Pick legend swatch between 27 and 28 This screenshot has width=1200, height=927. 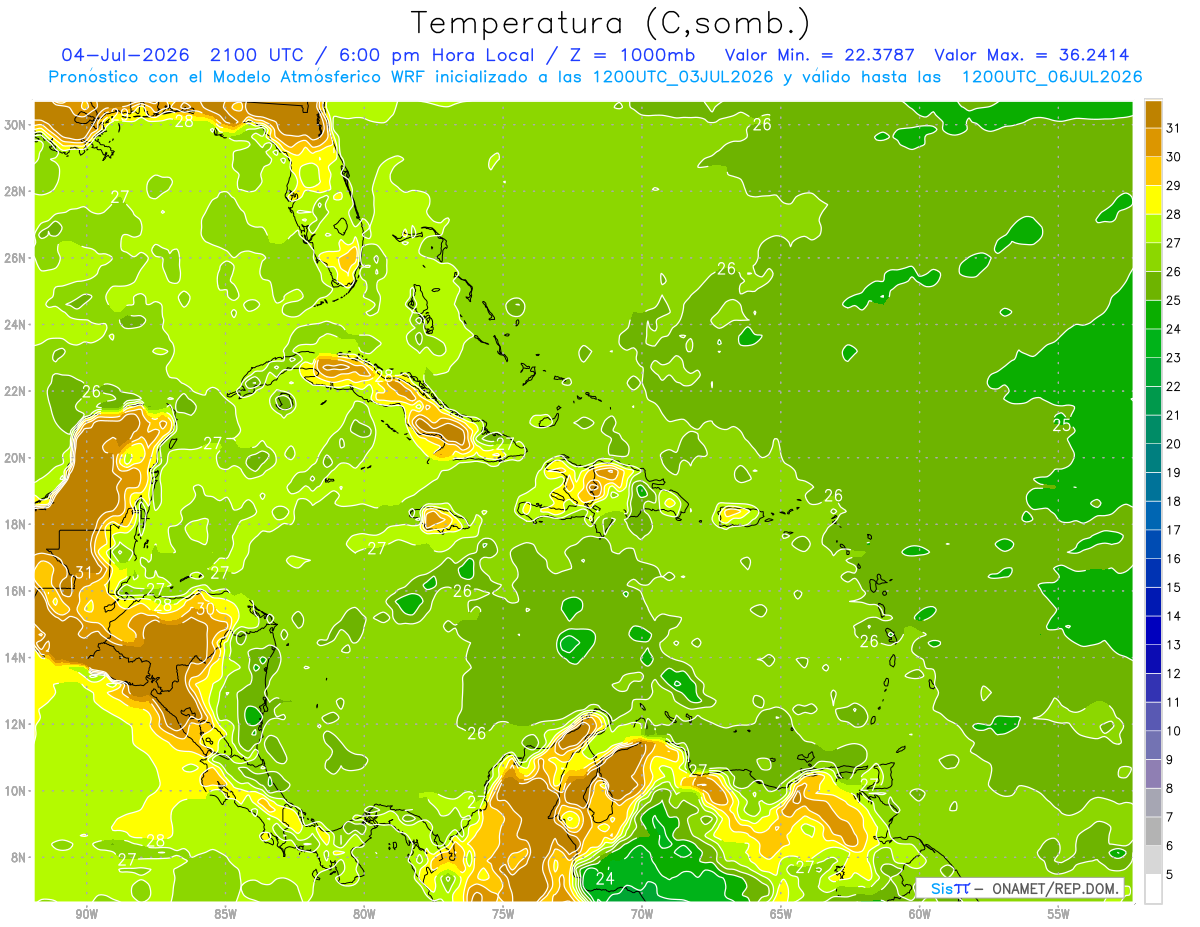[1153, 228]
